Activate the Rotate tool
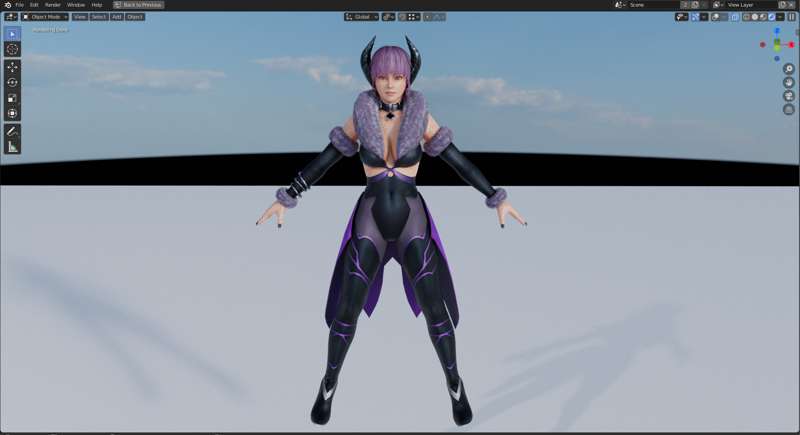This screenshot has height=435, width=800. coord(12,82)
